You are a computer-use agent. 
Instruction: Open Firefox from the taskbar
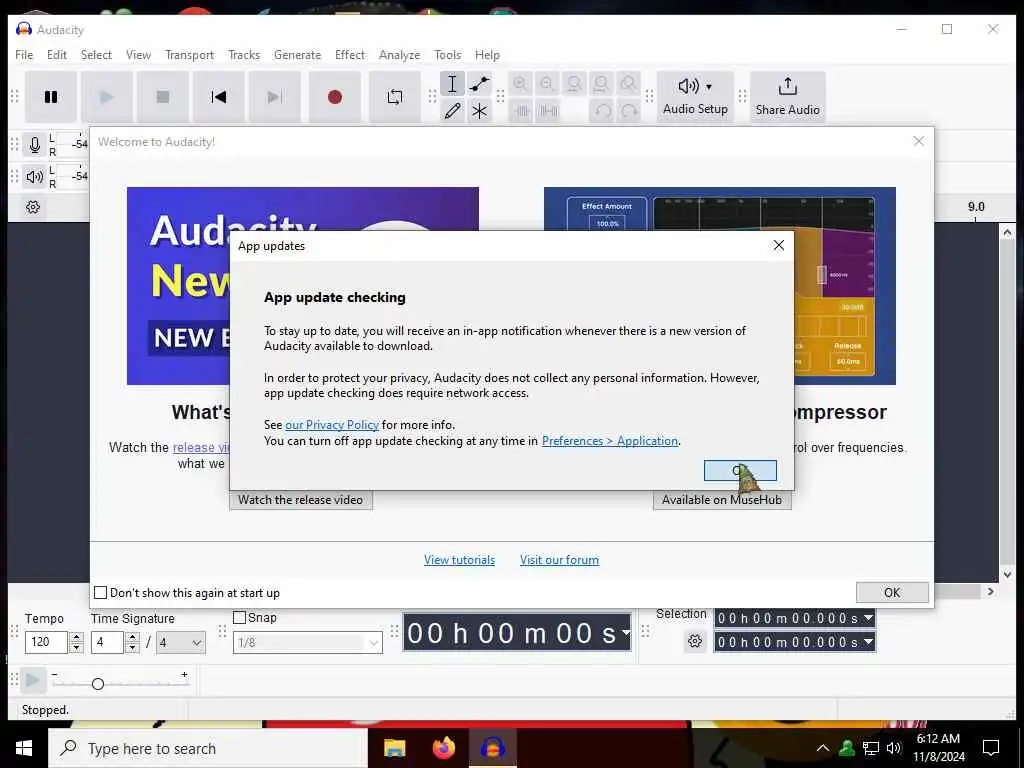[x=443, y=748]
